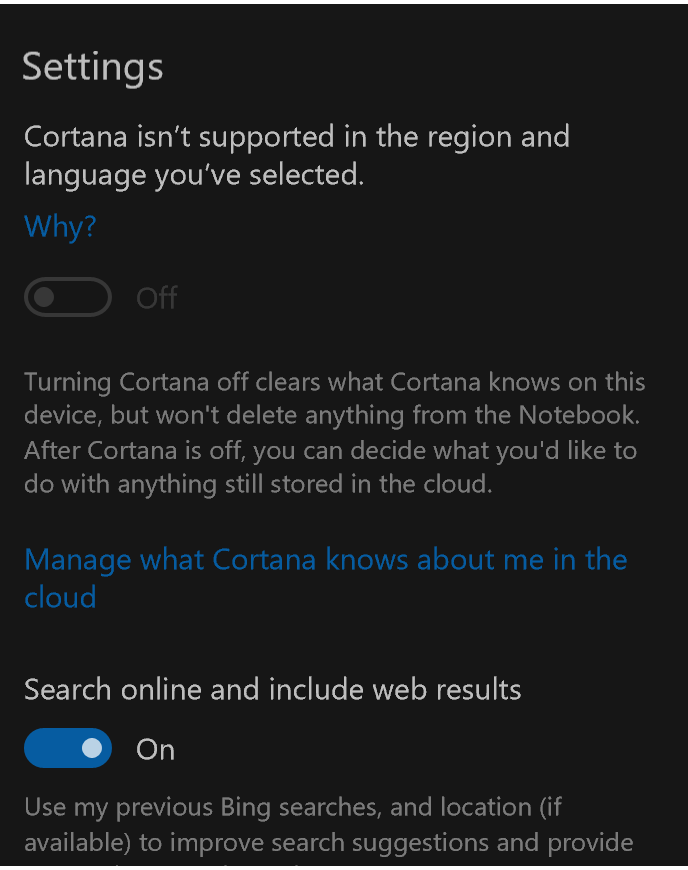Click the On label beside web results toggle
The height and width of the screenshot is (870, 688).
pyautogui.click(x=154, y=748)
